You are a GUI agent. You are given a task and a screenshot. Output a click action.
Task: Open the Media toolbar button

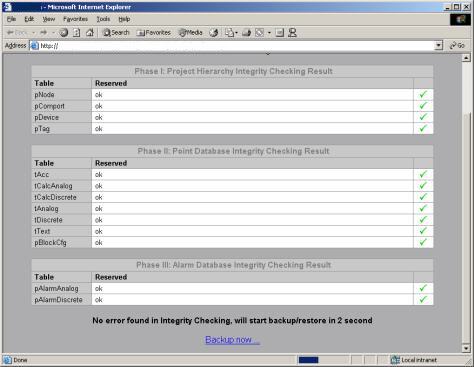point(191,33)
